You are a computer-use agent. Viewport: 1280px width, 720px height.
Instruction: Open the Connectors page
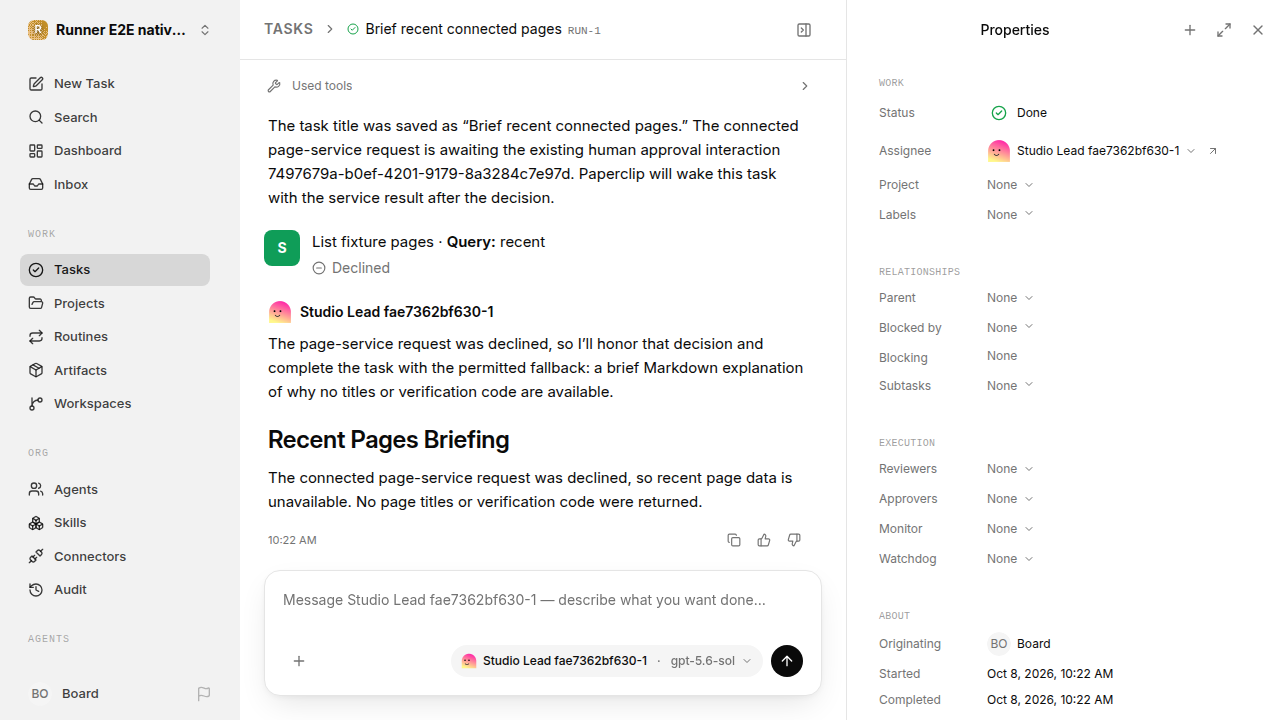(x=115, y=557)
